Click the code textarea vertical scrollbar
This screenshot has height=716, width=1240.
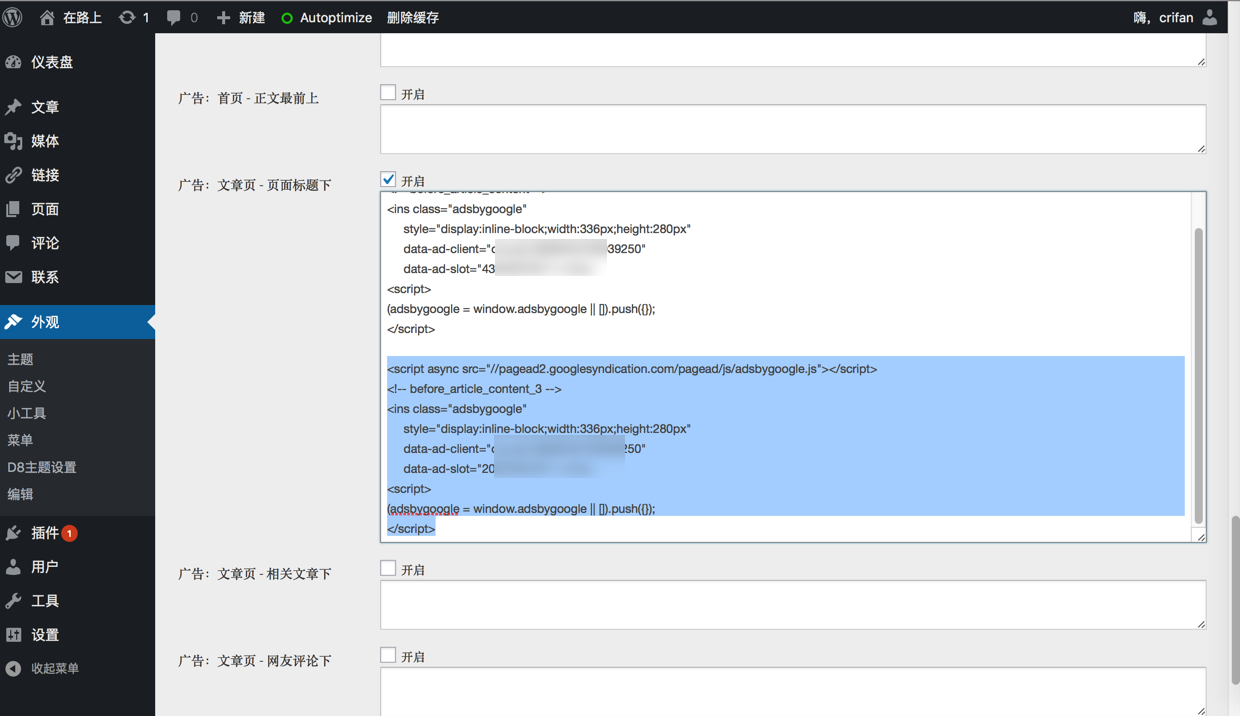click(1198, 375)
